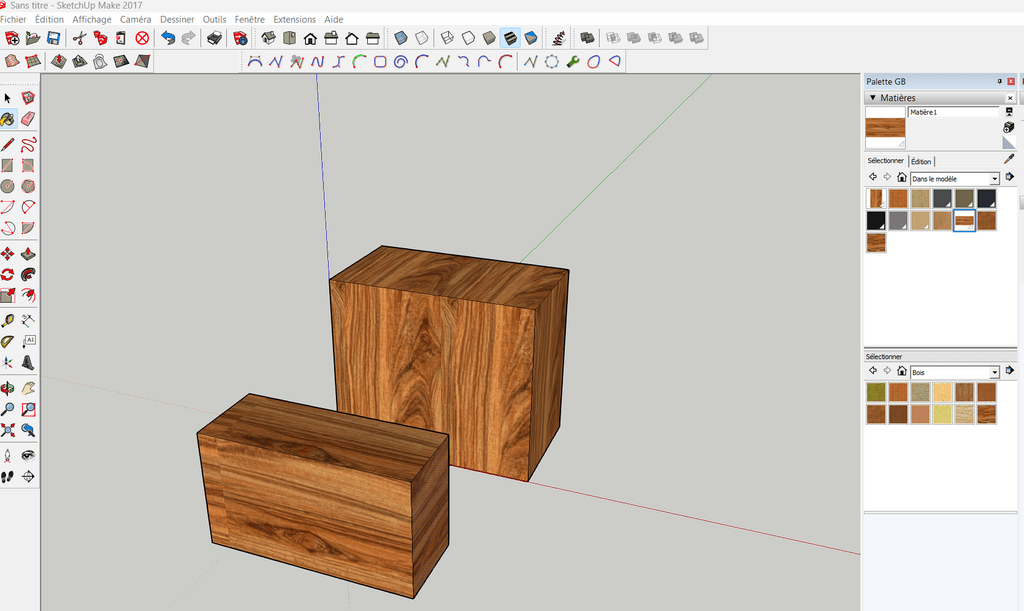Click the Zoom Extents tool
The image size is (1024, 611).
click(x=8, y=430)
